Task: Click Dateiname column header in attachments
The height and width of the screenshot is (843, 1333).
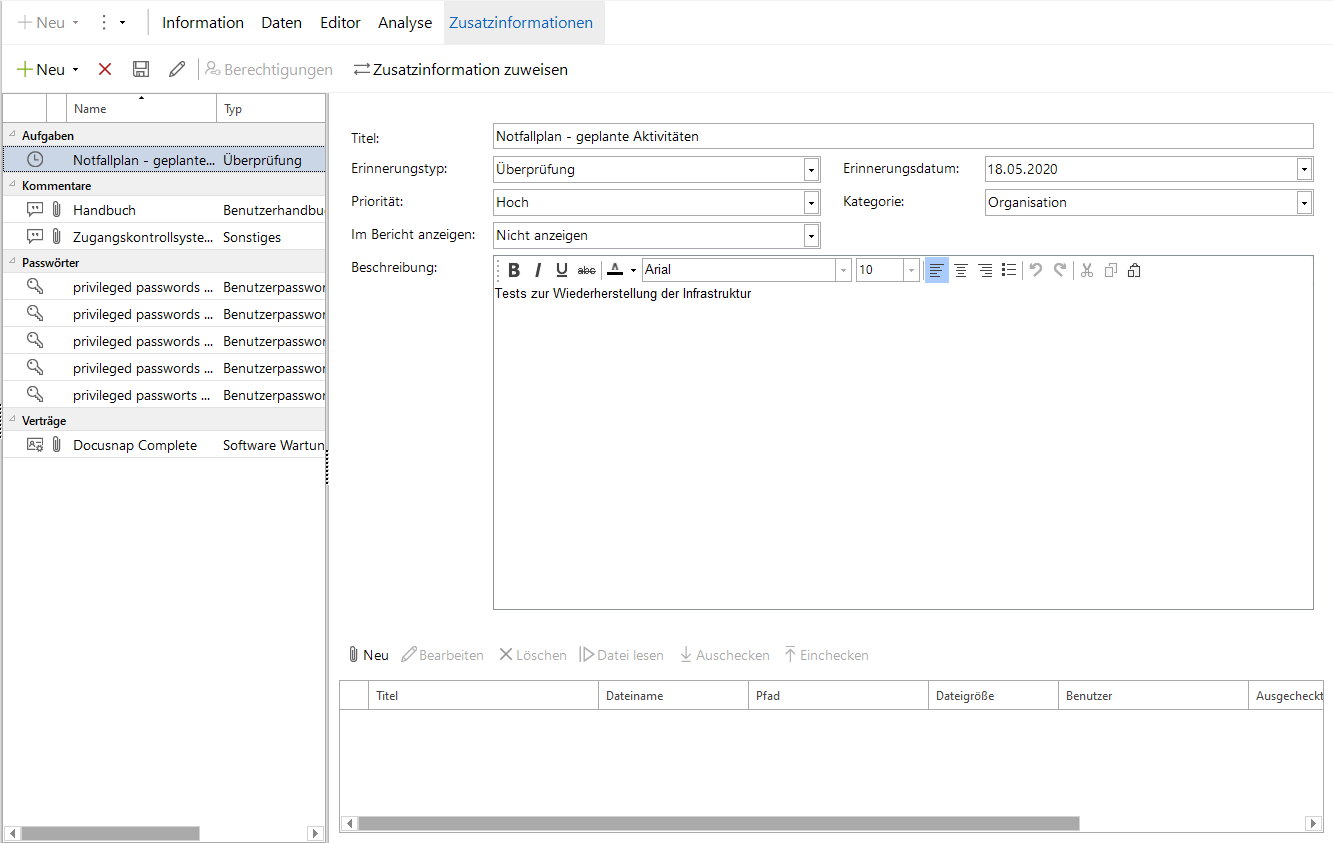Action: [x=673, y=695]
